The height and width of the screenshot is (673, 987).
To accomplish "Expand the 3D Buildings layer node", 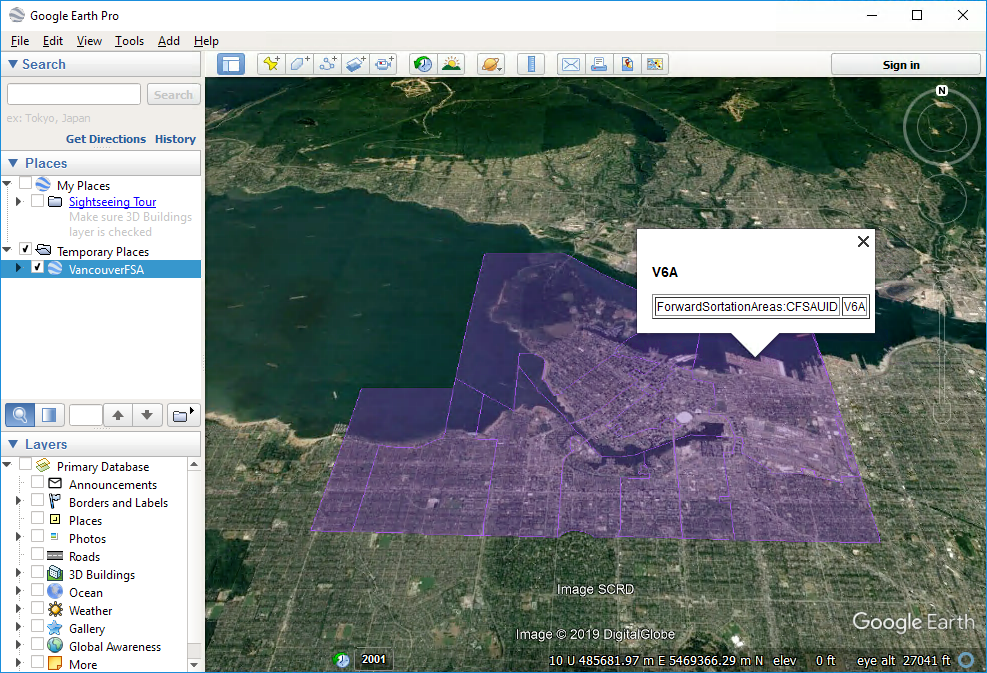I will point(18,573).
